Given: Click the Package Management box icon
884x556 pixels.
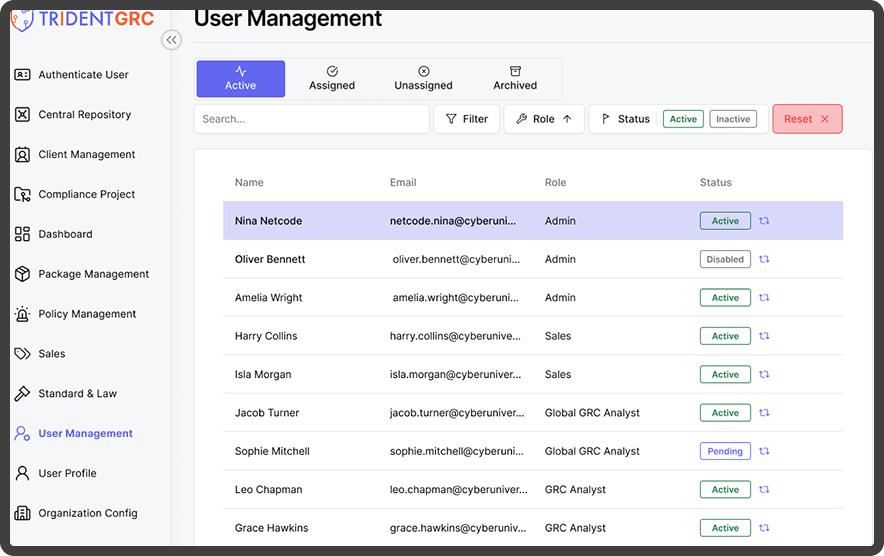Looking at the screenshot, I should pyautogui.click(x=22, y=274).
